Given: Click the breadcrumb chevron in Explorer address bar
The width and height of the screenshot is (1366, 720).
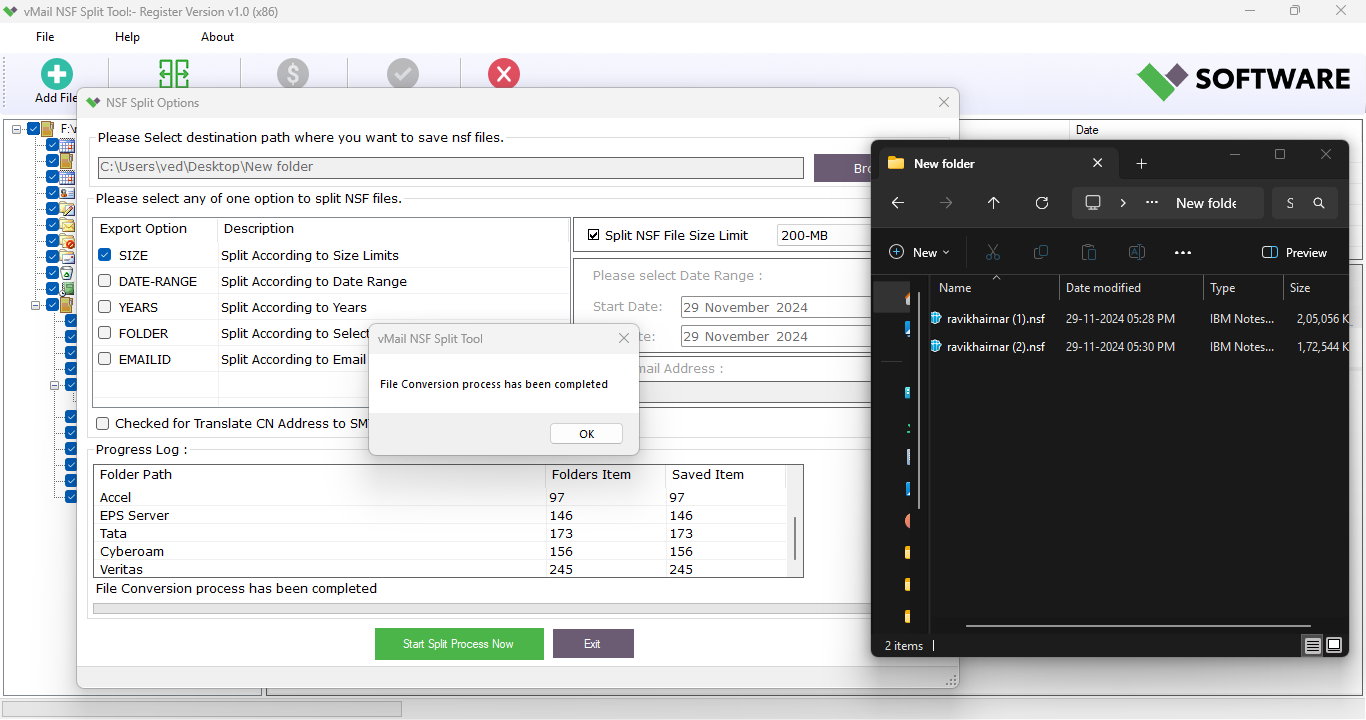Looking at the screenshot, I should 1123,203.
